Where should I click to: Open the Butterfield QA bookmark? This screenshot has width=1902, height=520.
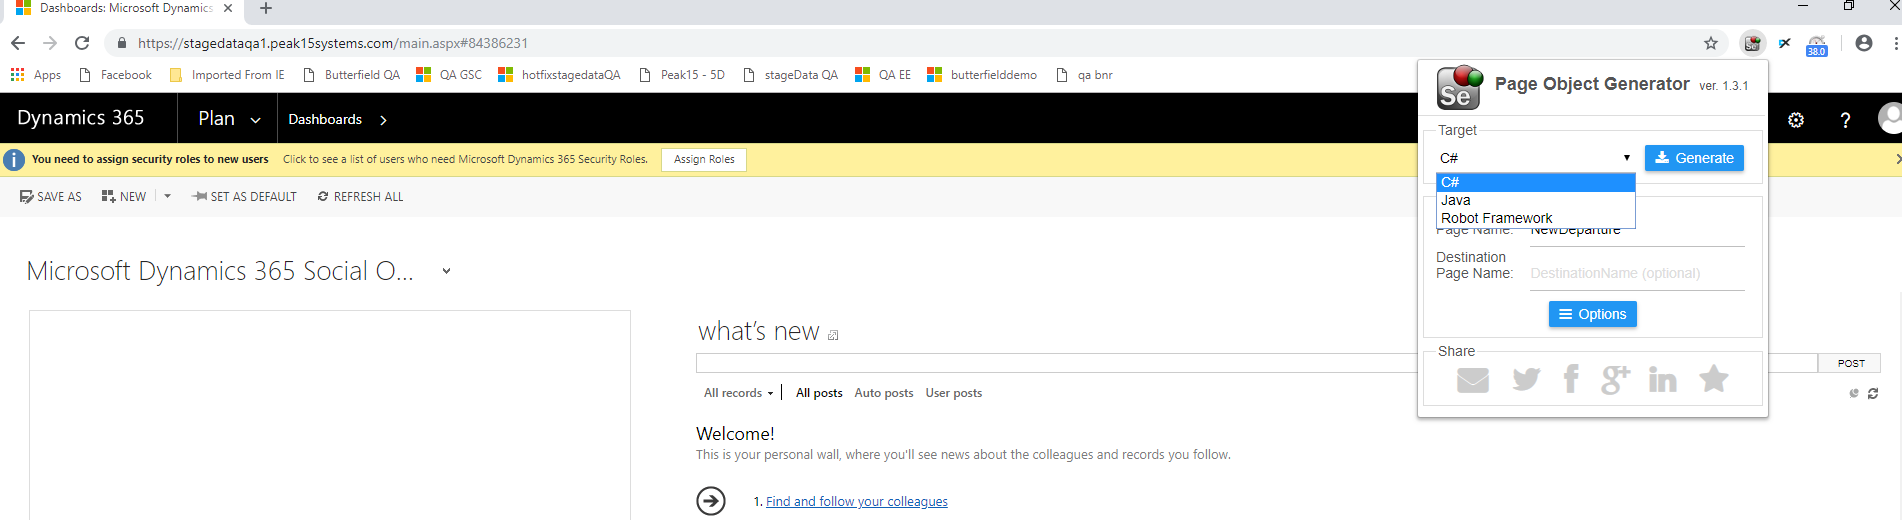coord(351,75)
